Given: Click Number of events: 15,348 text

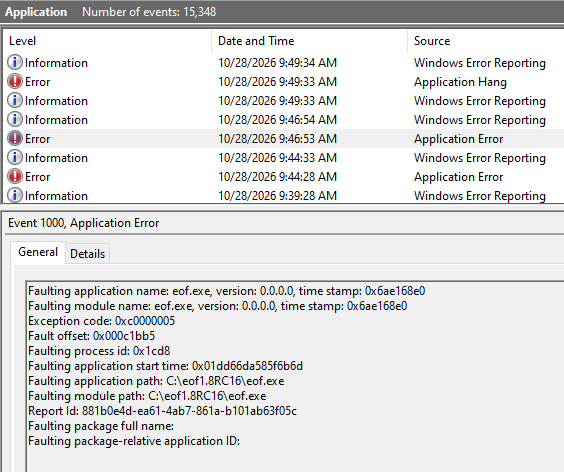Looking at the screenshot, I should [149, 12].
